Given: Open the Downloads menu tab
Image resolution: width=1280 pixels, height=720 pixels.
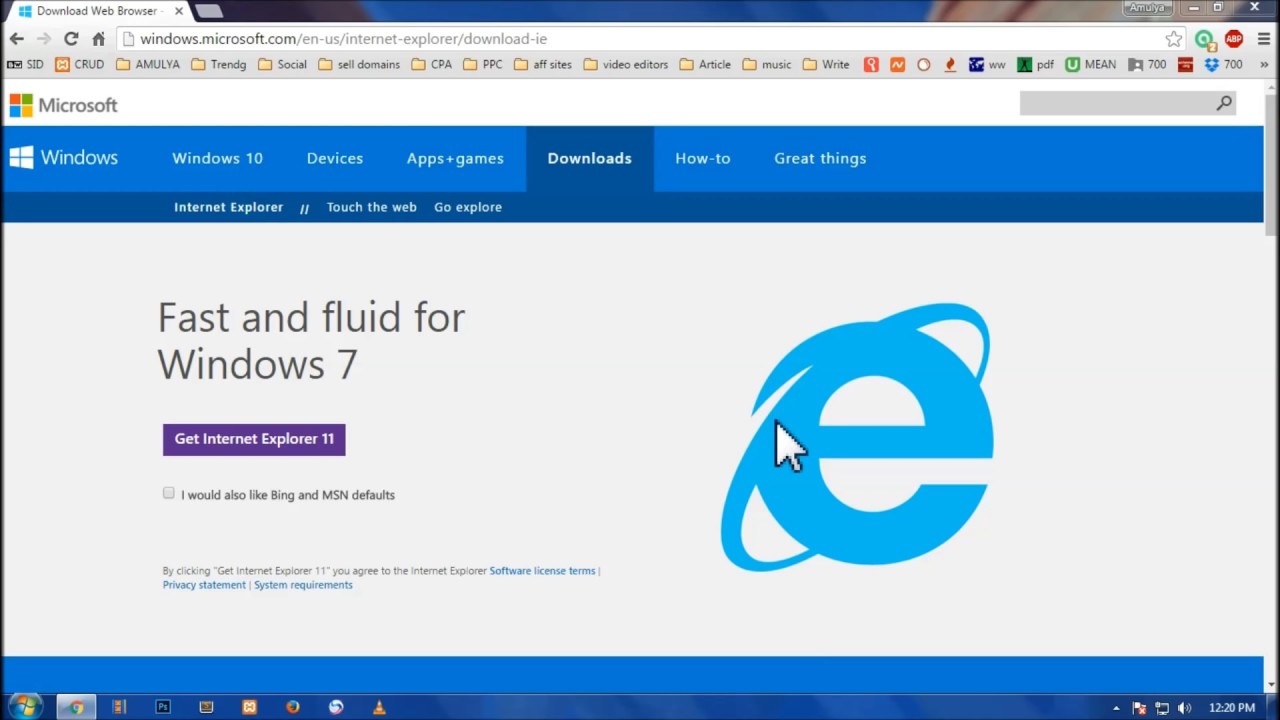Looking at the screenshot, I should pos(589,158).
